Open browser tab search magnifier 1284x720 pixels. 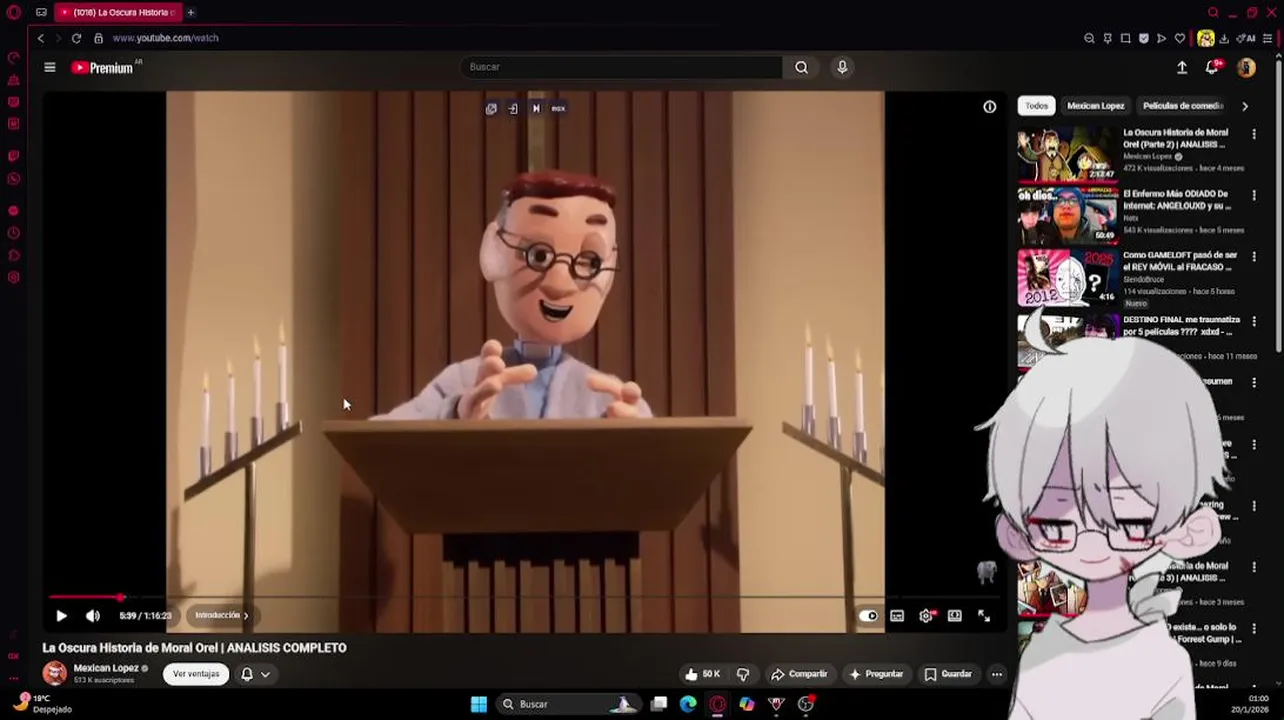click(1213, 12)
